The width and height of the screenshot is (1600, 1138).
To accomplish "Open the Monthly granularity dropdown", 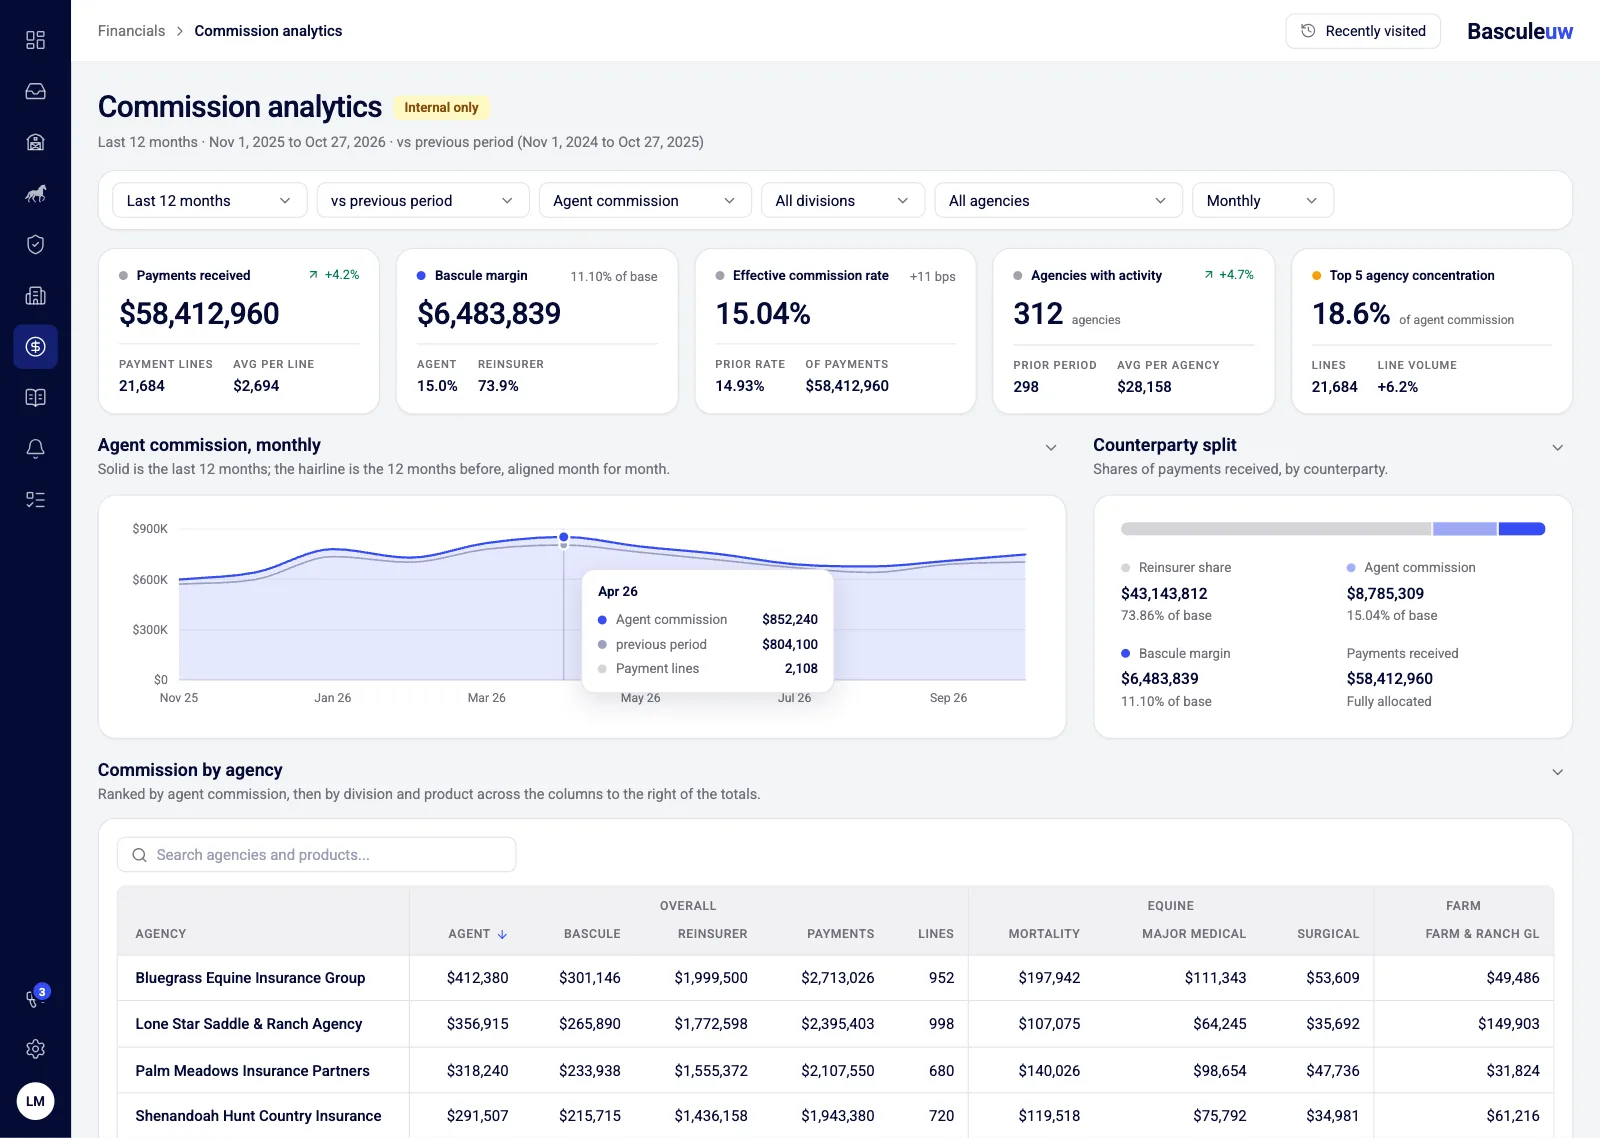I will tap(1262, 201).
